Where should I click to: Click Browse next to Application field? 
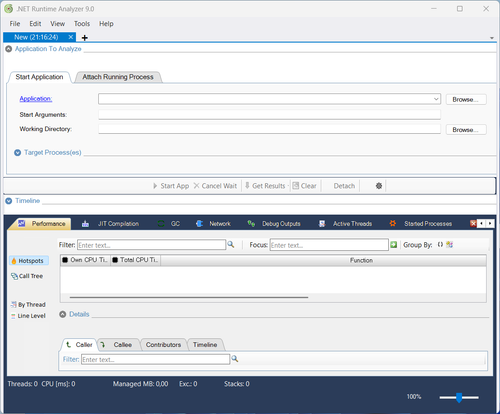point(466,99)
